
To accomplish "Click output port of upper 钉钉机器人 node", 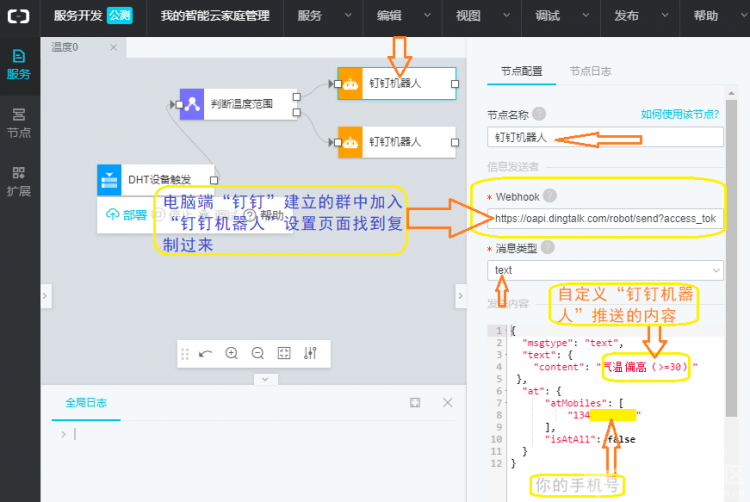I will pyautogui.click(x=455, y=84).
